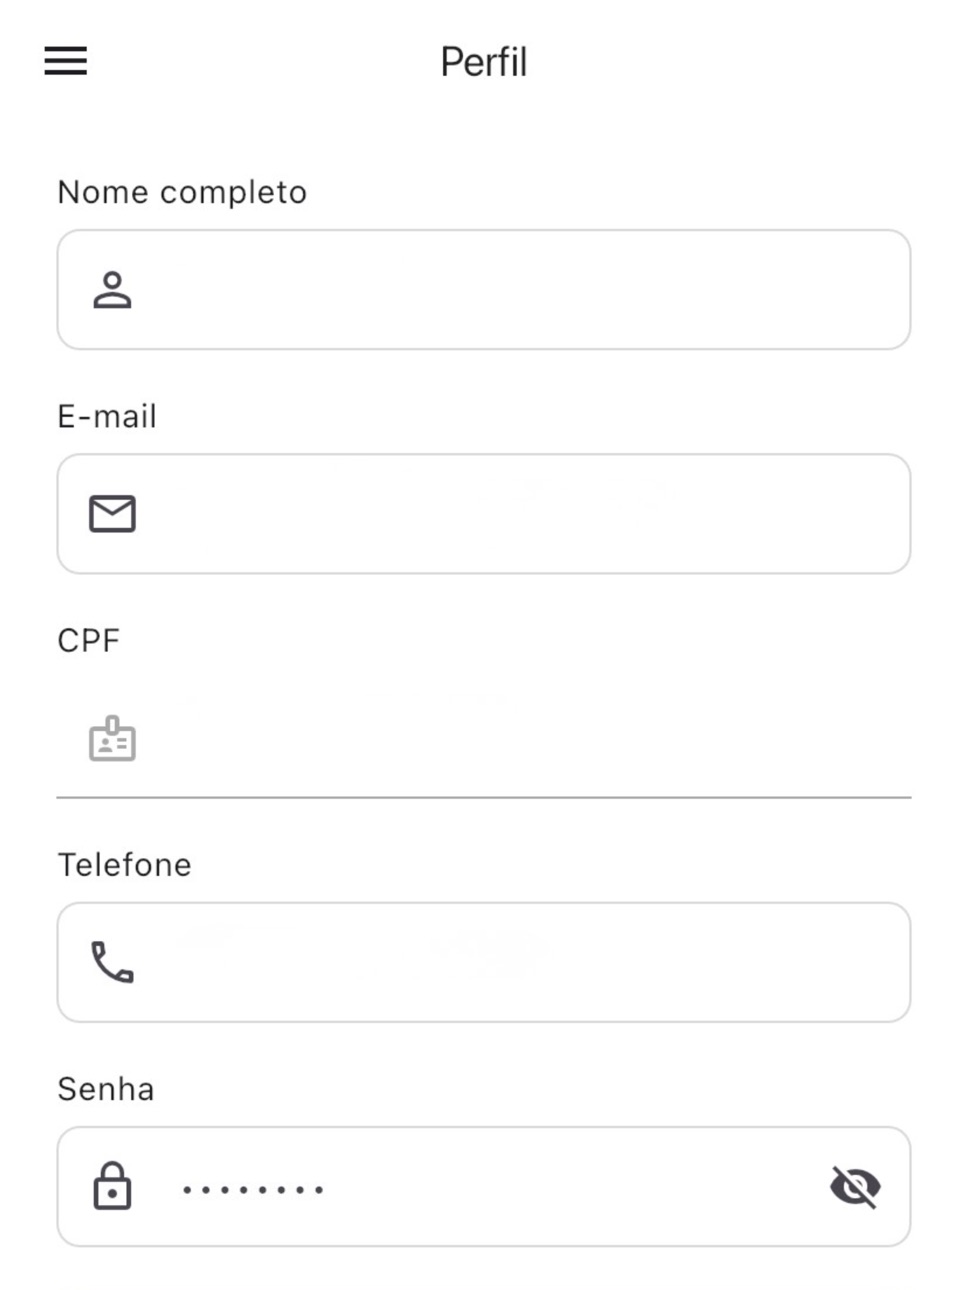Click the envelope icon in E-mail field

(x=112, y=514)
